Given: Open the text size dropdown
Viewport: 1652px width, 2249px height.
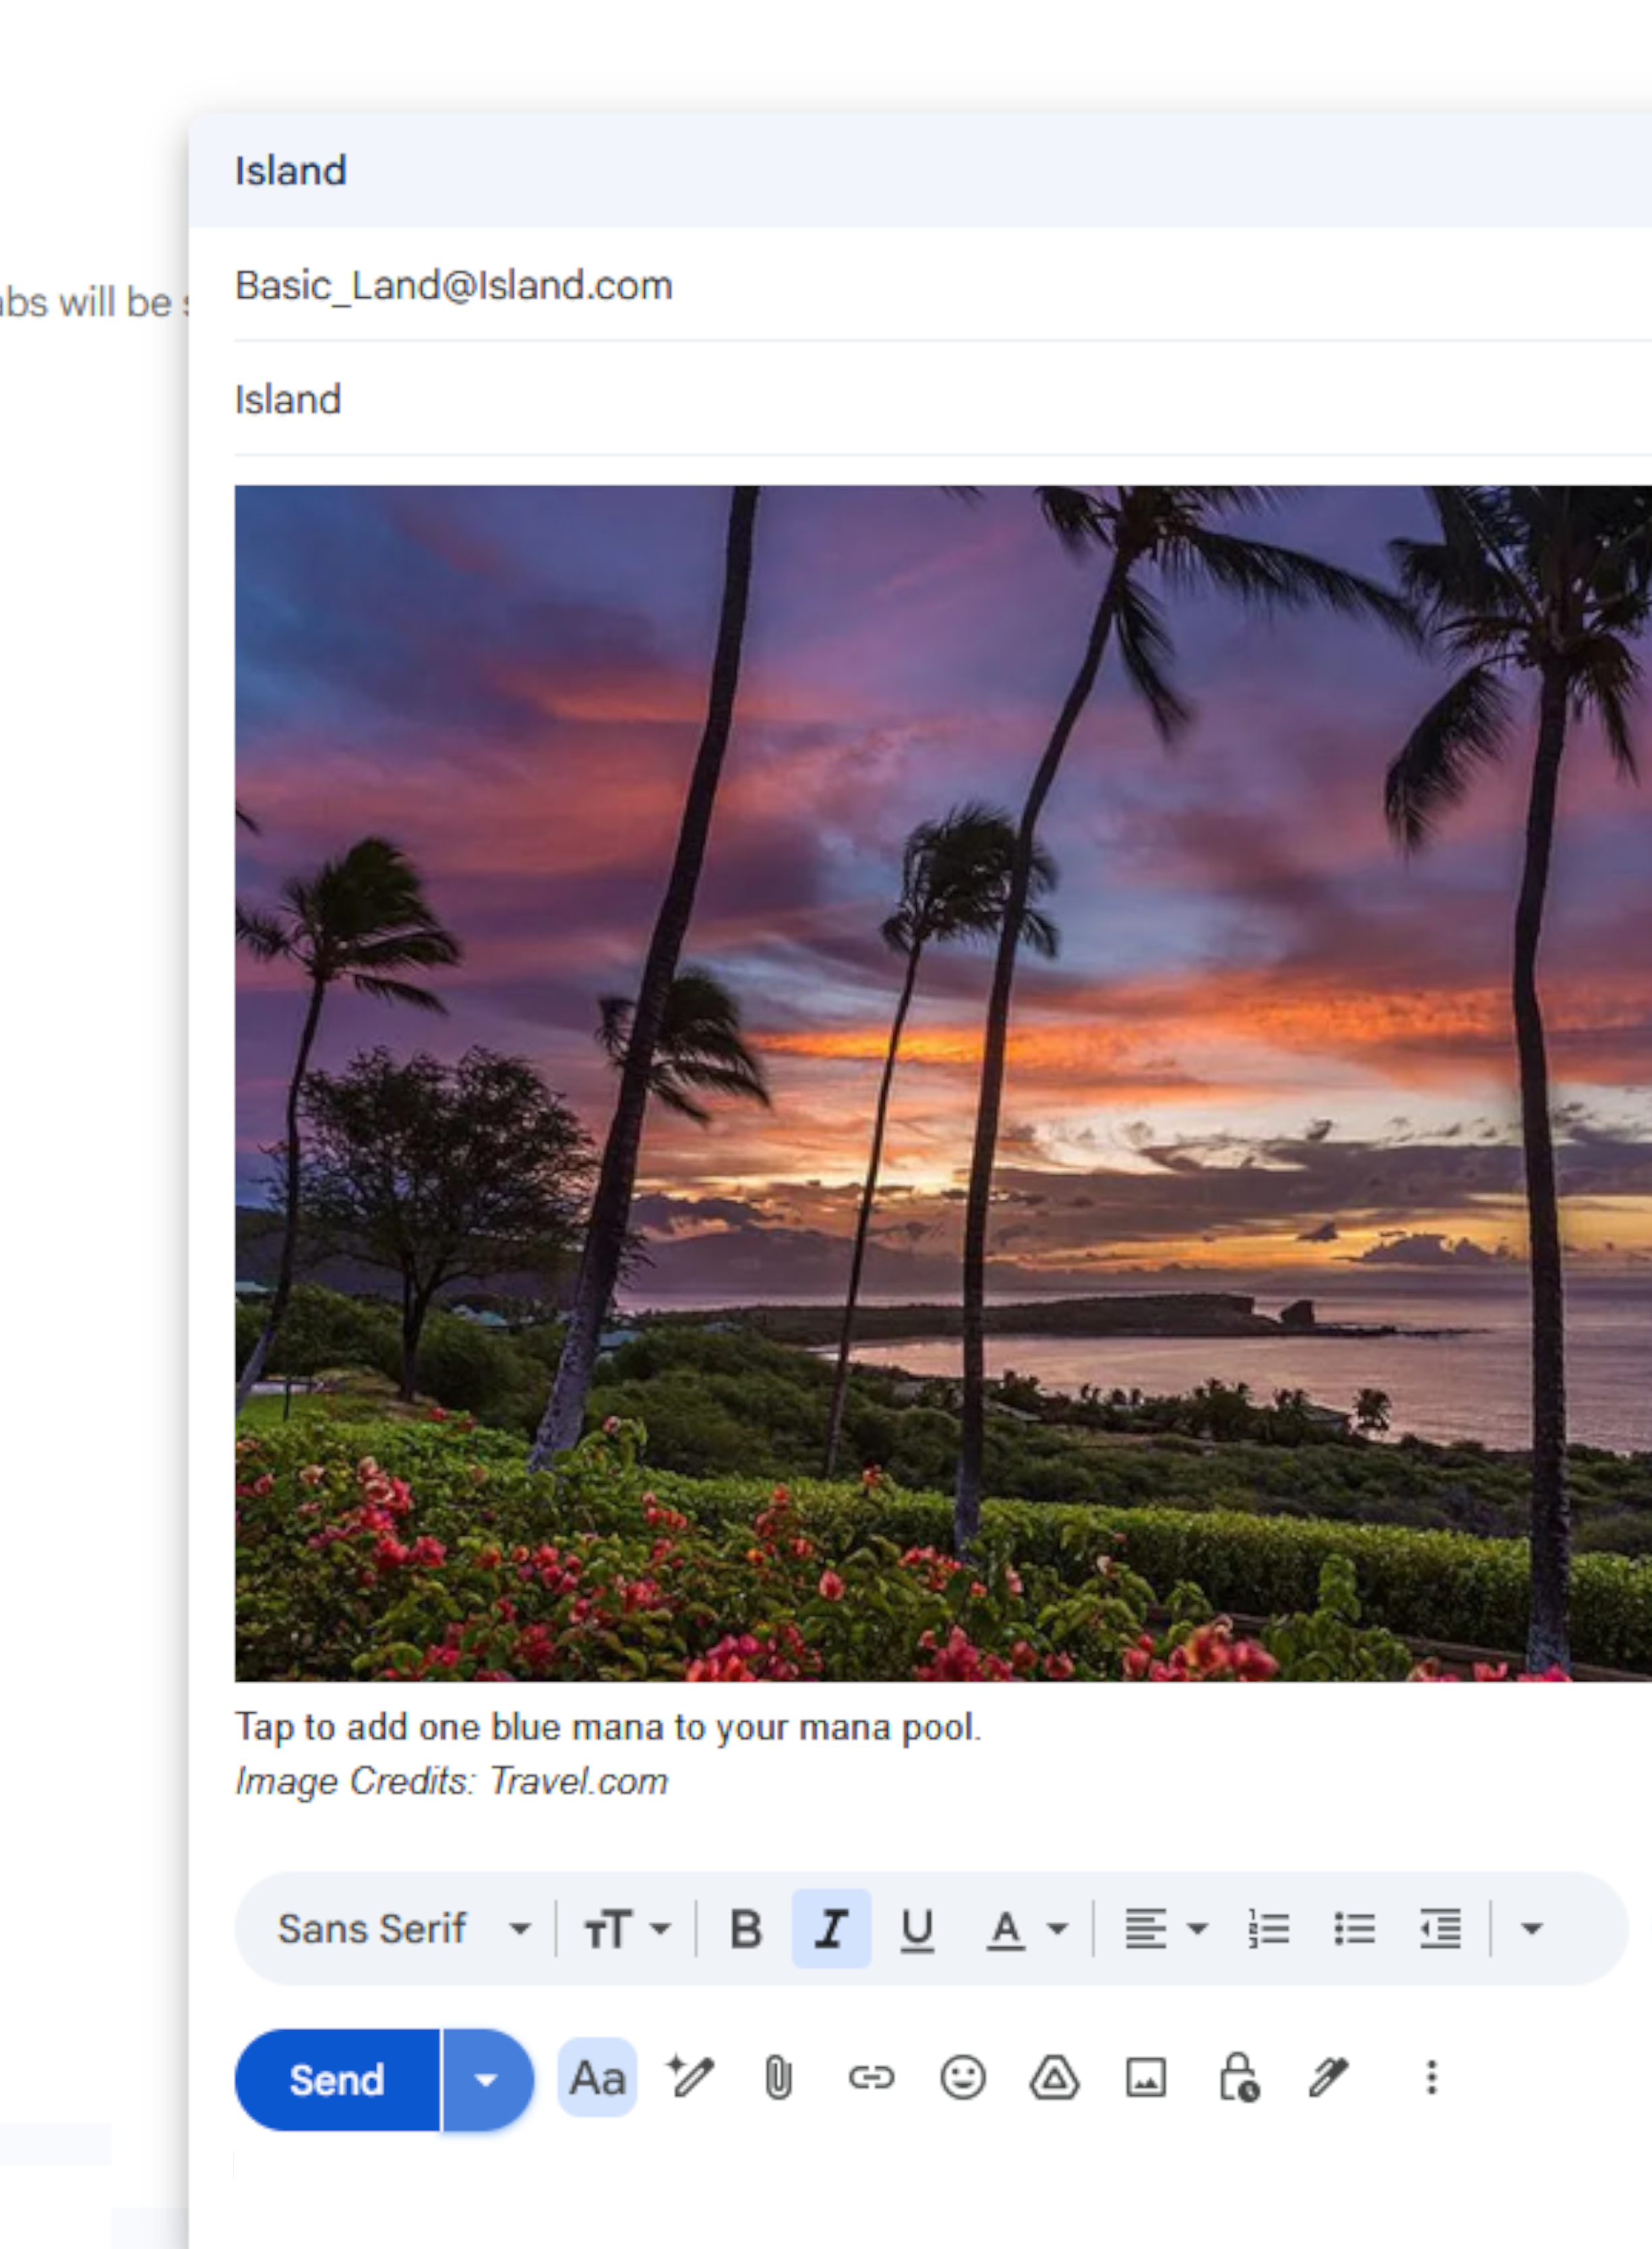Looking at the screenshot, I should point(627,1929).
